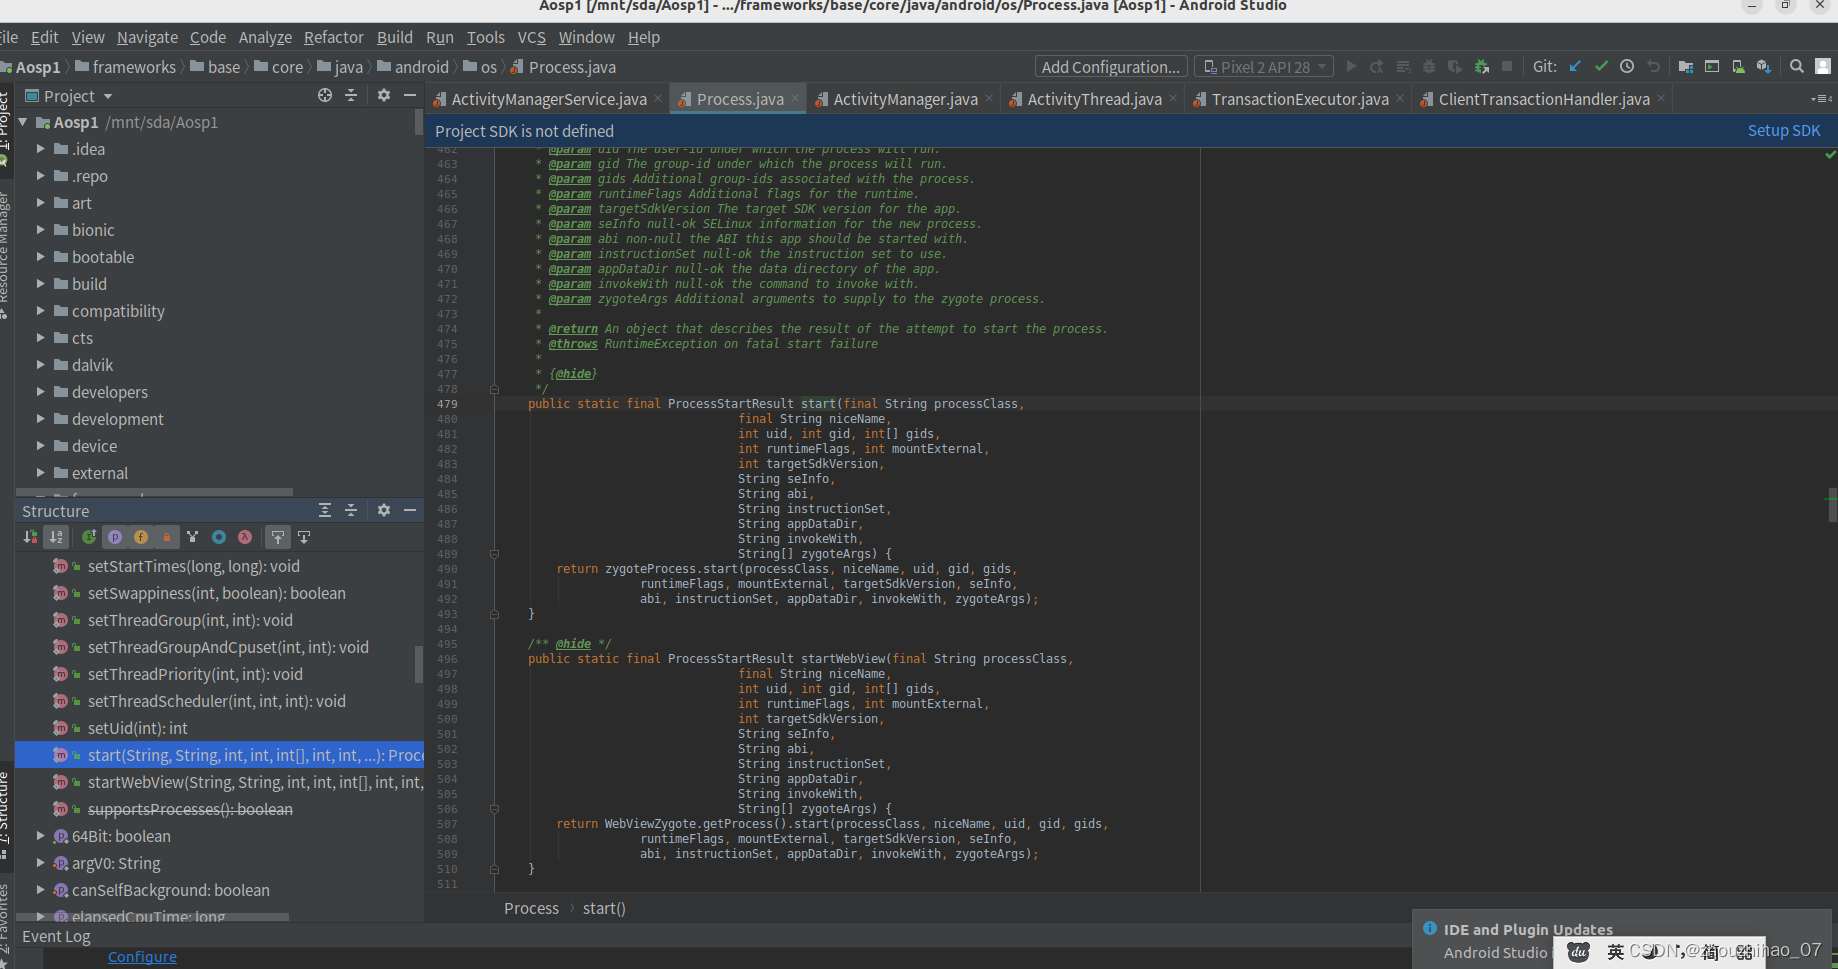Image resolution: width=1838 pixels, height=969 pixels.
Task: Switch to TransactionExecutor.java tab
Action: [x=1299, y=99]
